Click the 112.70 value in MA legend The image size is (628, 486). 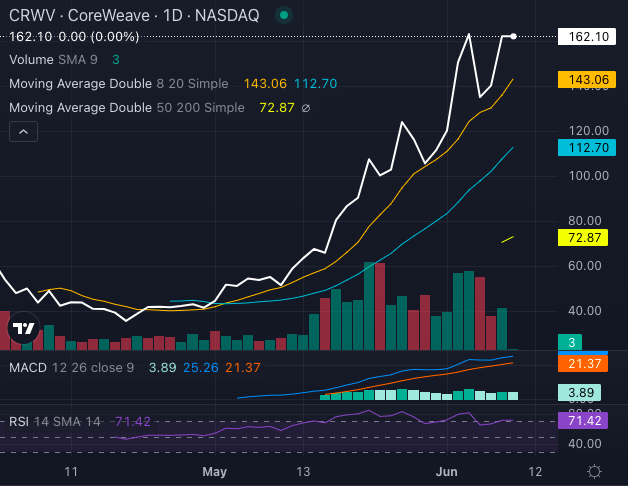(316, 84)
